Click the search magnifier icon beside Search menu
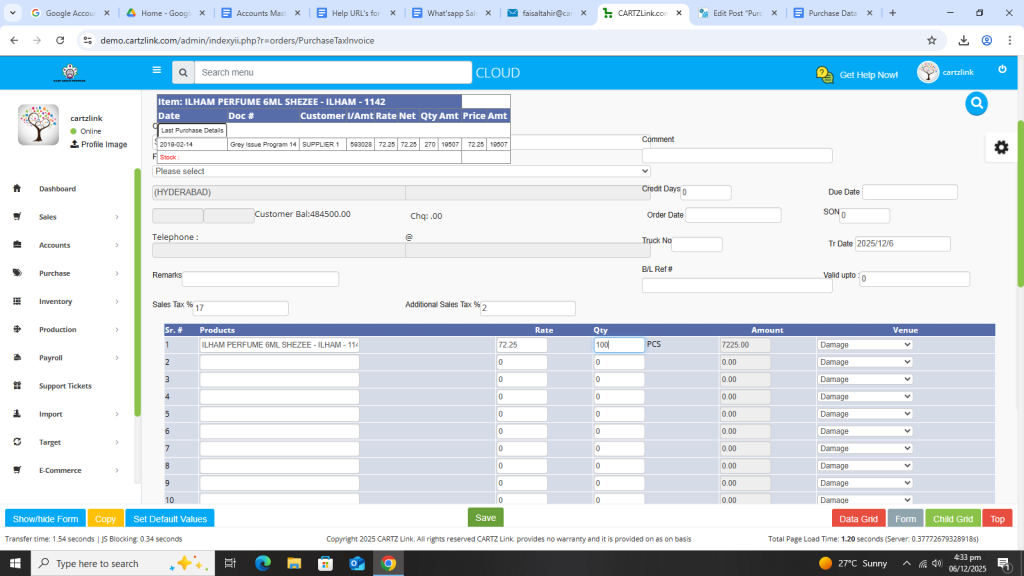The height and width of the screenshot is (576, 1024). [x=182, y=73]
